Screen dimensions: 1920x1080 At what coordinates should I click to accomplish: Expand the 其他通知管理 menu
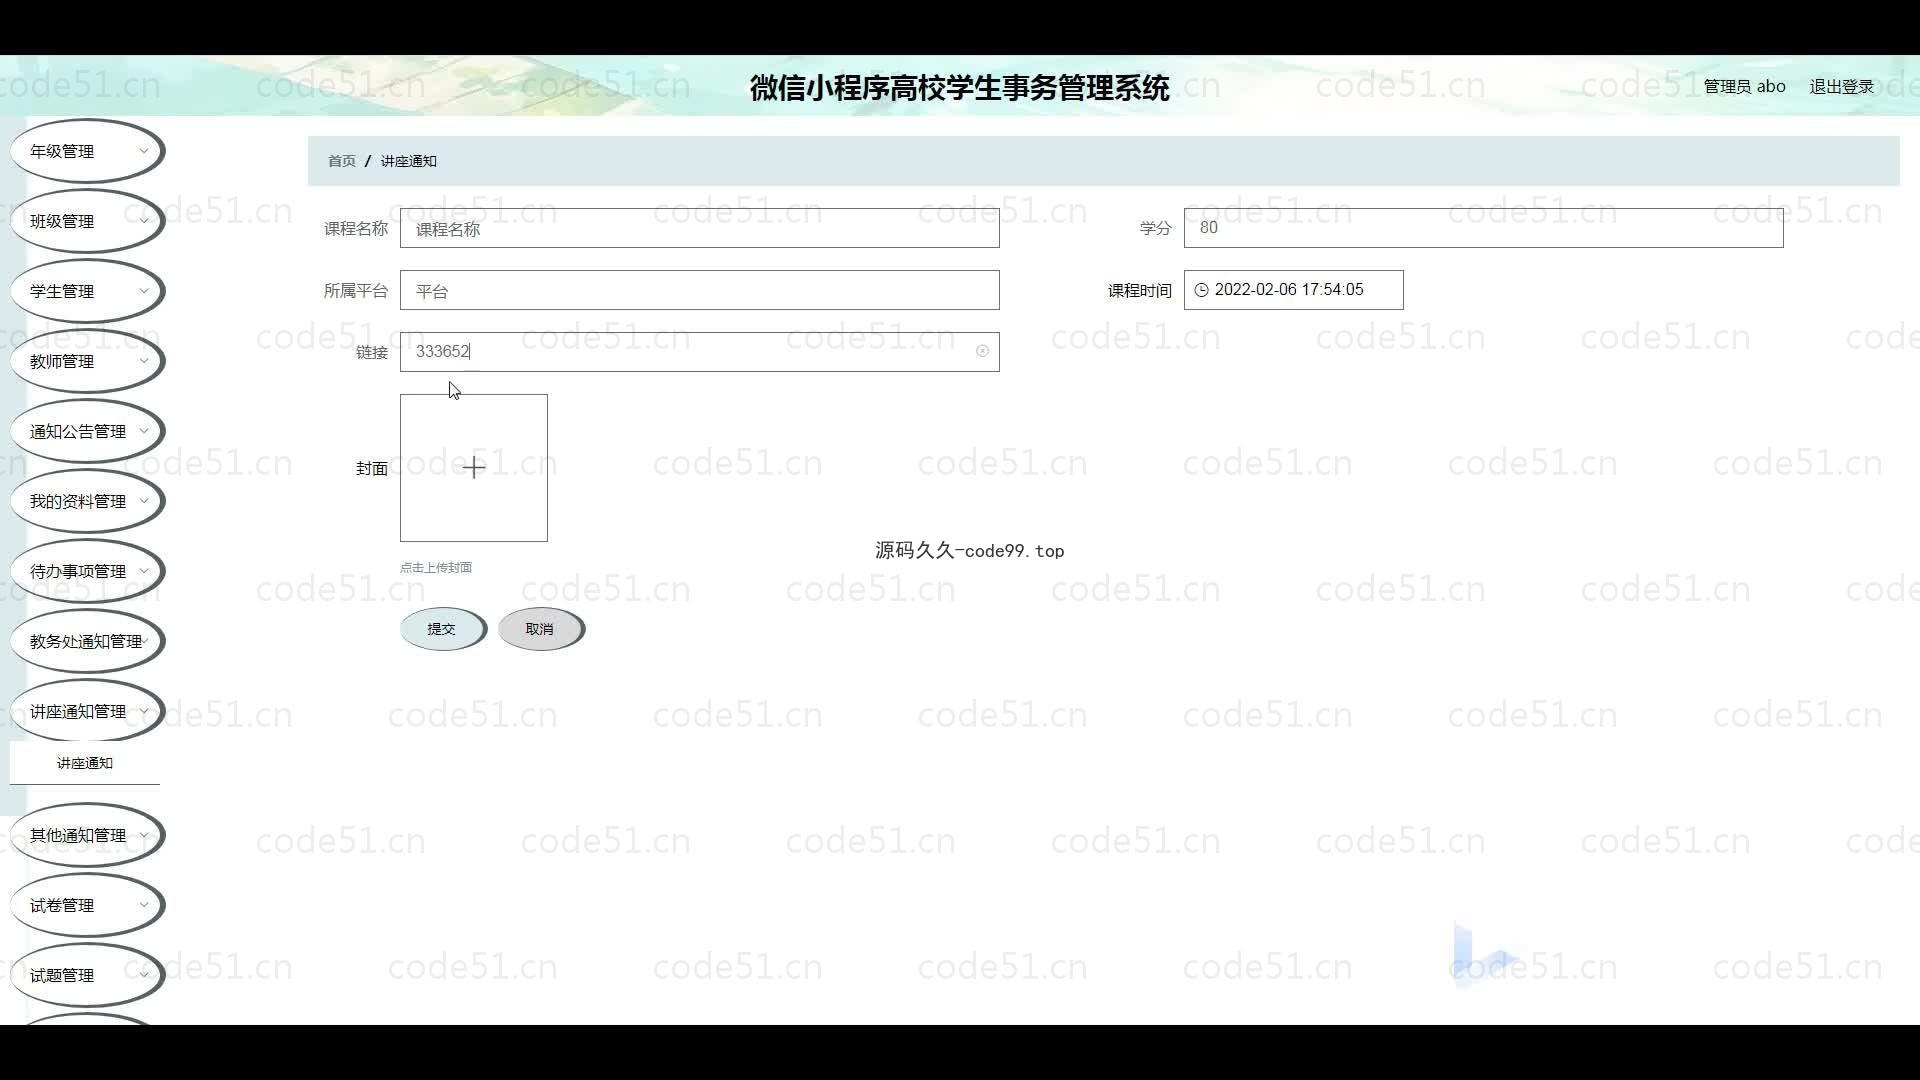click(87, 835)
